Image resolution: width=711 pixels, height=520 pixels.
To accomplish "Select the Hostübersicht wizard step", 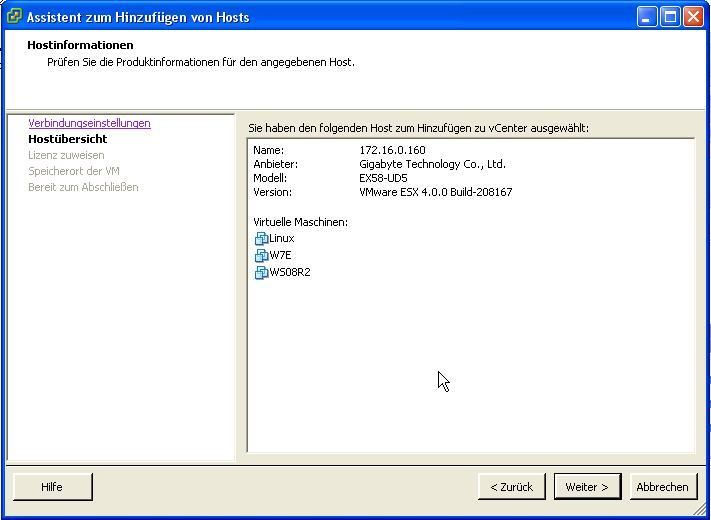I will 68,139.
